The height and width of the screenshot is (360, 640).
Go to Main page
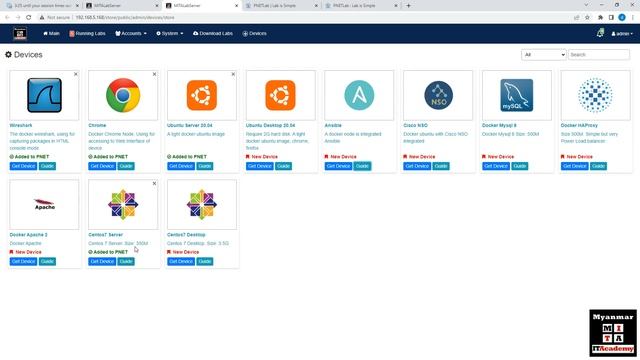click(x=51, y=33)
